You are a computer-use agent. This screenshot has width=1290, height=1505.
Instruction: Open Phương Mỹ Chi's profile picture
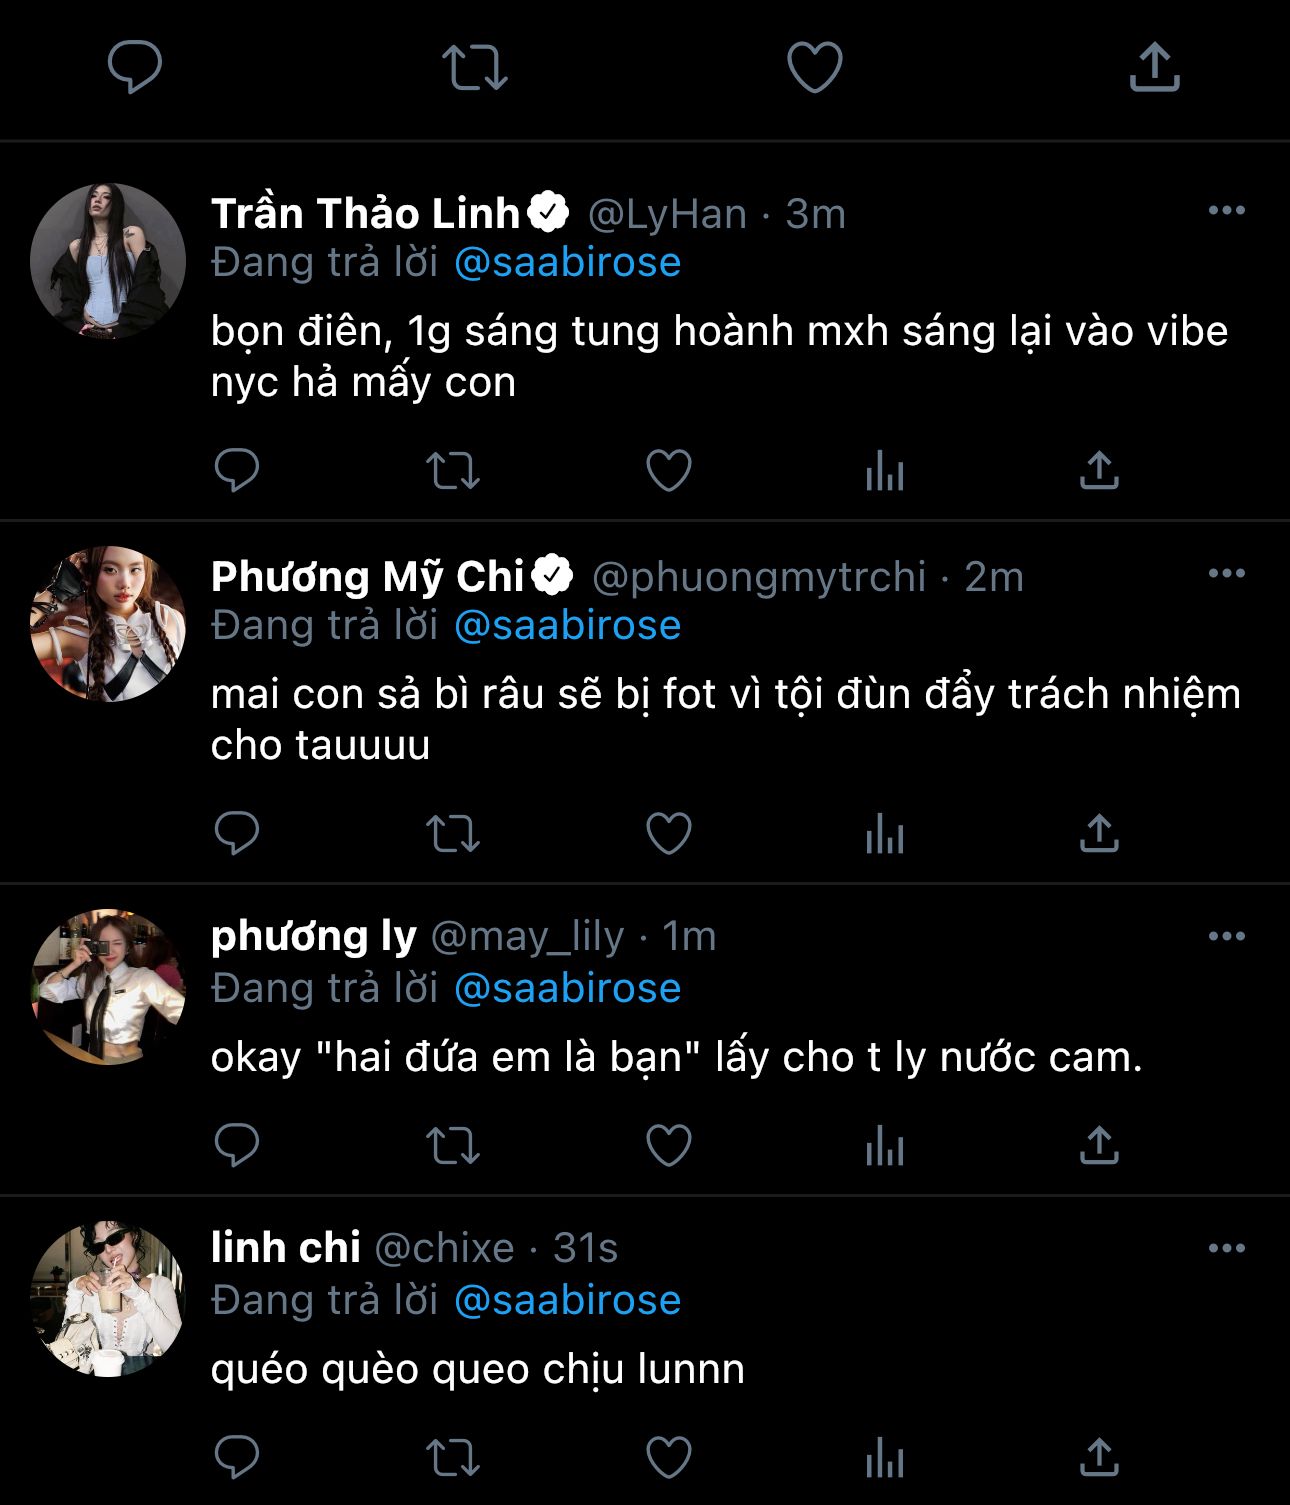pyautogui.click(x=108, y=624)
